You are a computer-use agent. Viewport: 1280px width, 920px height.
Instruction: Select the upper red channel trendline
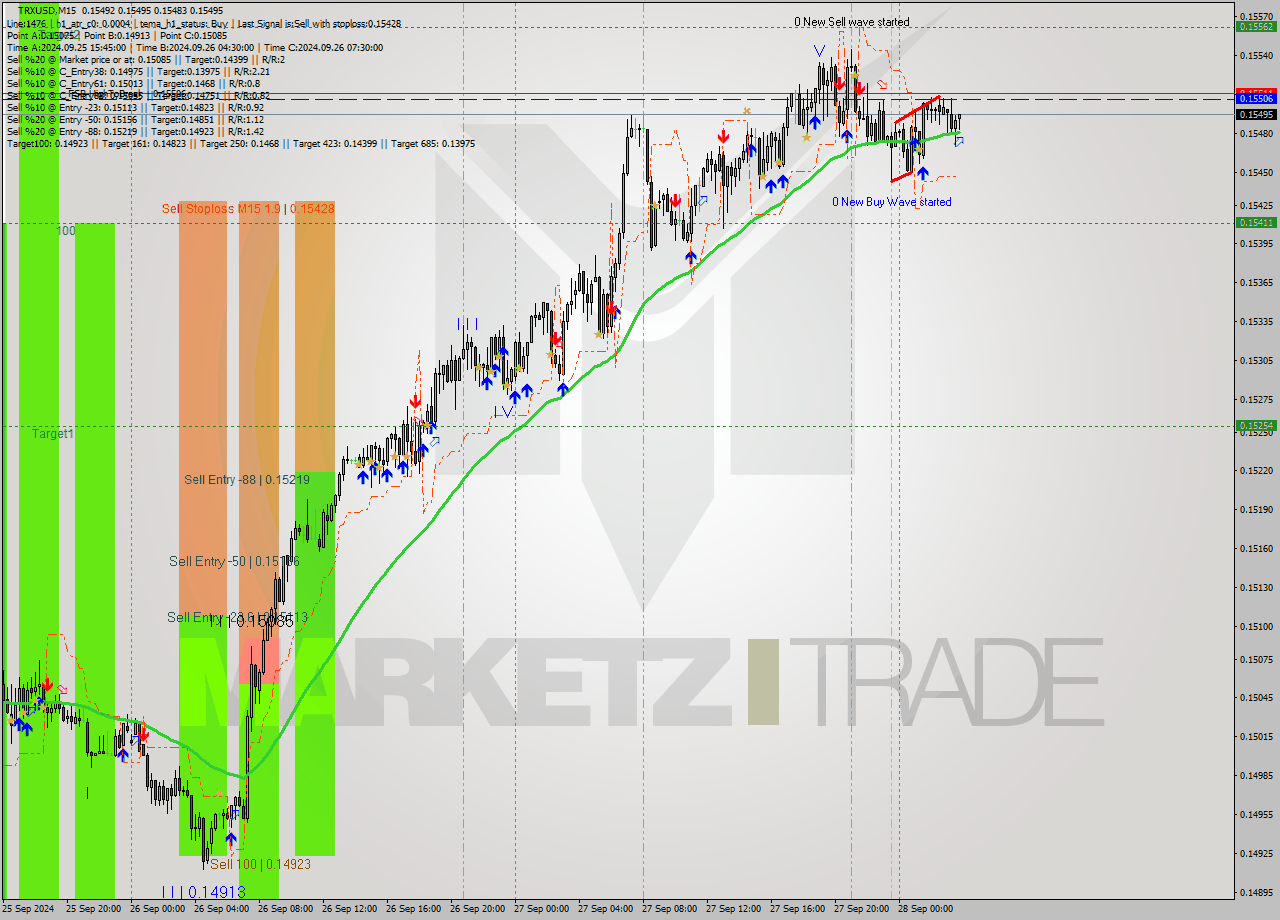click(x=917, y=109)
